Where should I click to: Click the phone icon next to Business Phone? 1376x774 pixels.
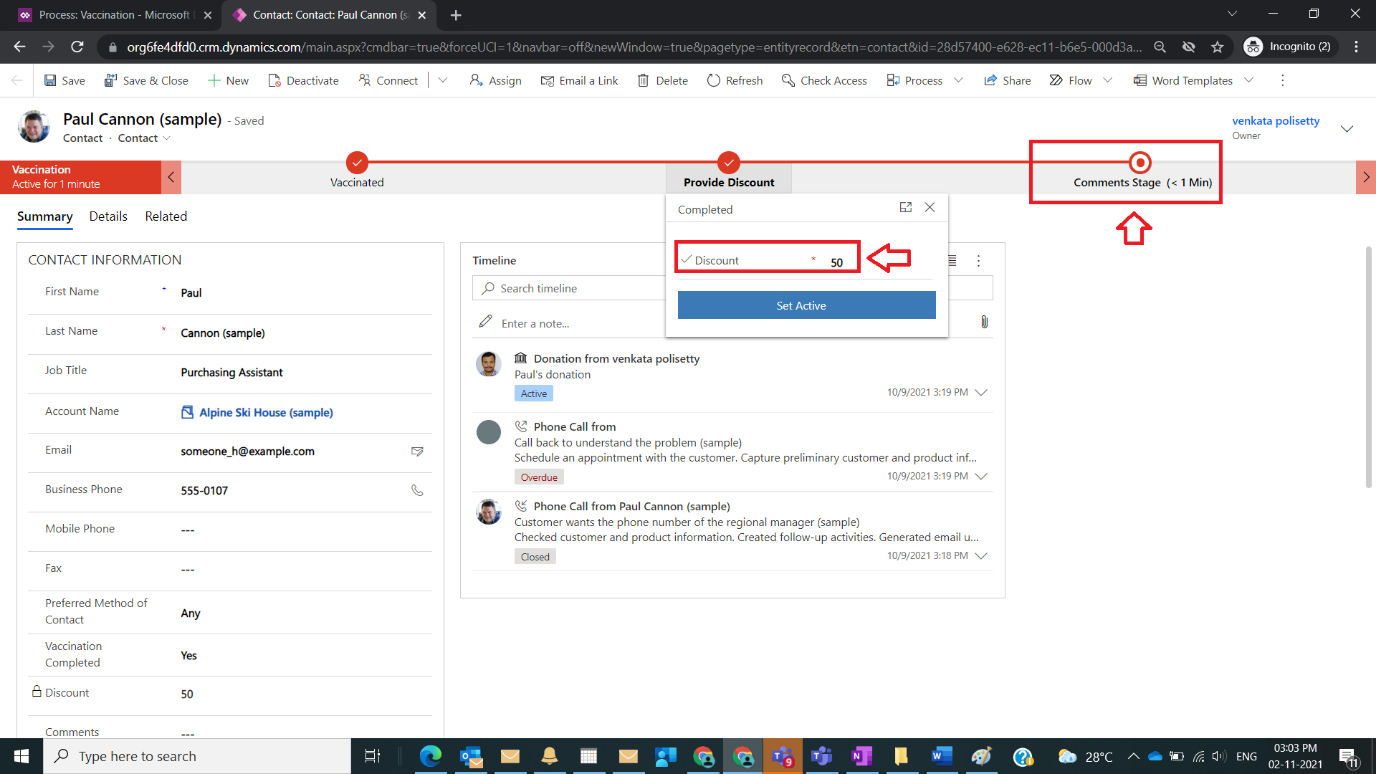417,491
